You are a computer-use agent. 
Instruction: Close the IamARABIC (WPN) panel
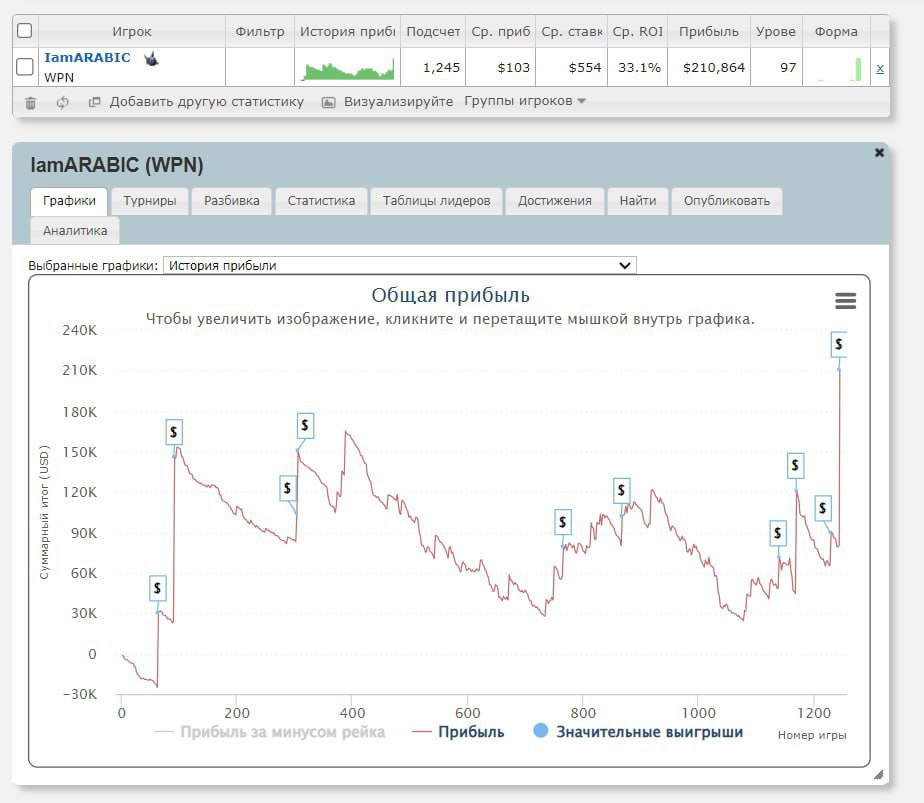click(x=879, y=153)
